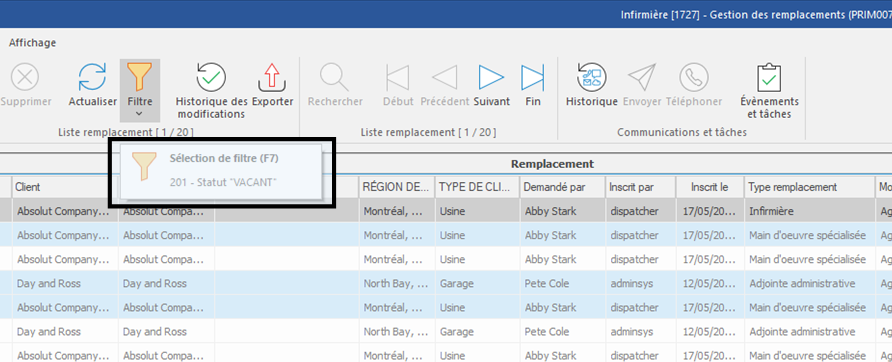Open Évènements et tâches clipboard
This screenshot has height=362, width=892.
(x=769, y=77)
